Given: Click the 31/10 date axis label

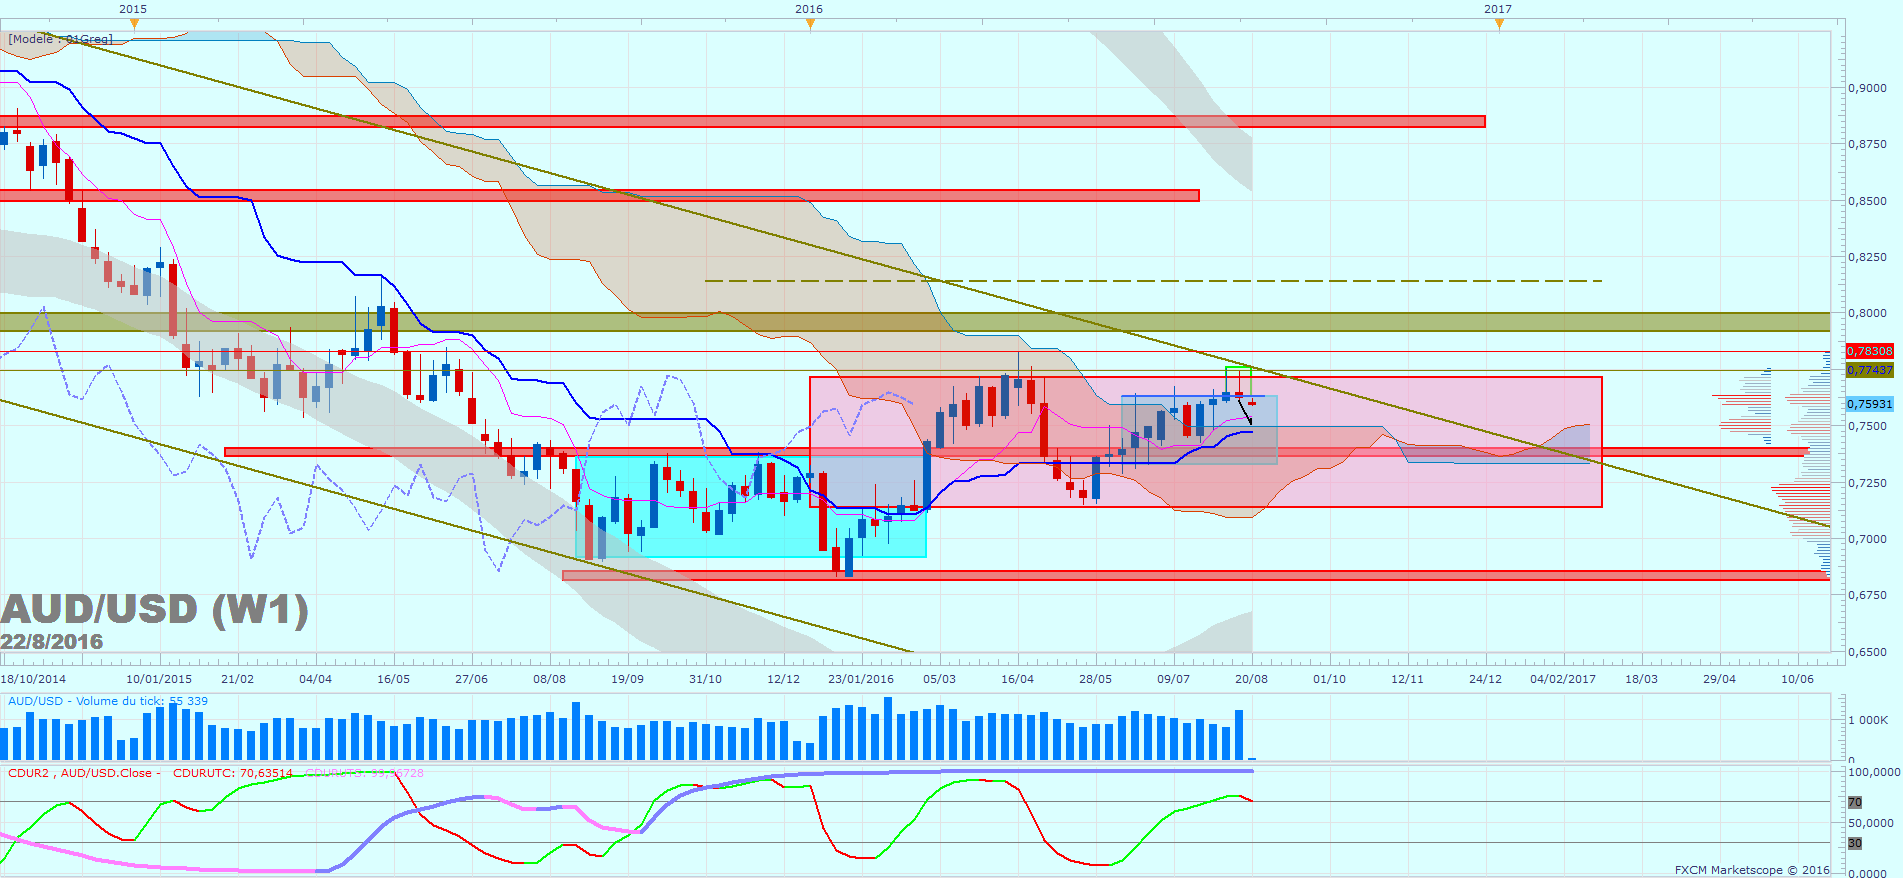Looking at the screenshot, I should 705,679.
